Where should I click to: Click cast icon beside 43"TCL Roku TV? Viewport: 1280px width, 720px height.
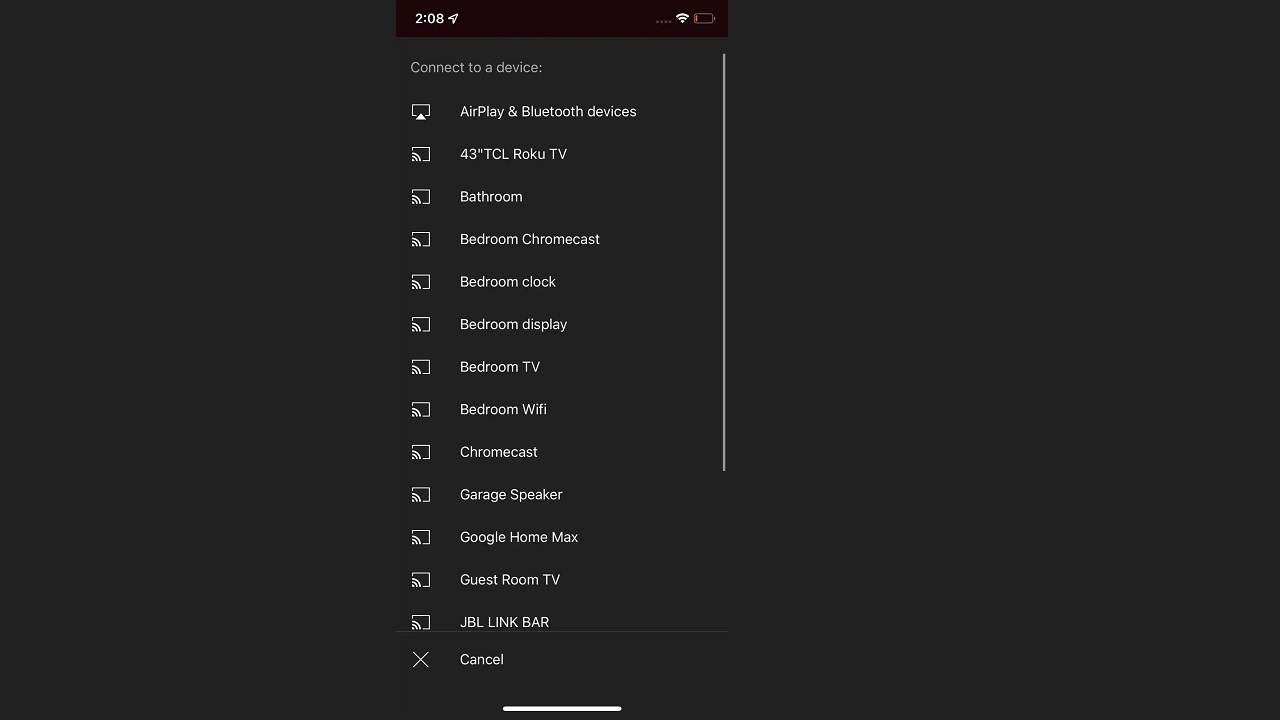coord(421,154)
